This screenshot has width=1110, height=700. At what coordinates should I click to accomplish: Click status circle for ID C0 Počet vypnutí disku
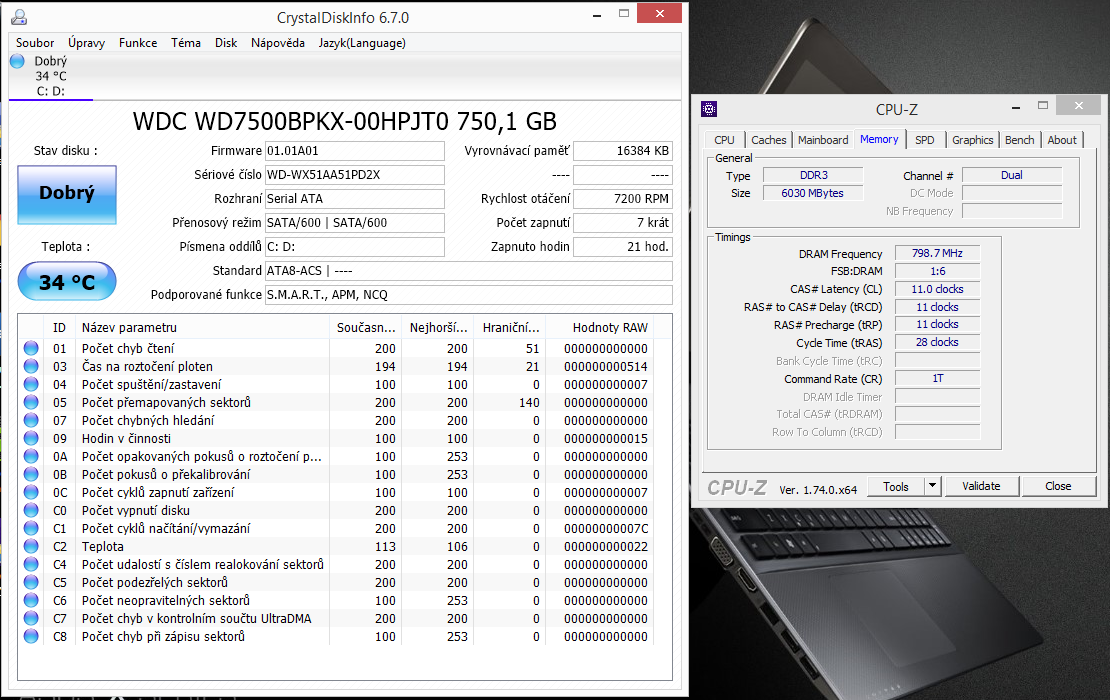point(31,510)
